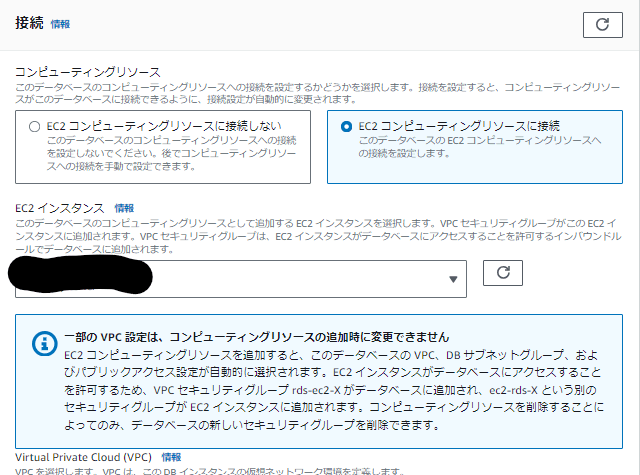
Task: Click the blue info circle icon in the VPC notice
Action: pos(44,344)
